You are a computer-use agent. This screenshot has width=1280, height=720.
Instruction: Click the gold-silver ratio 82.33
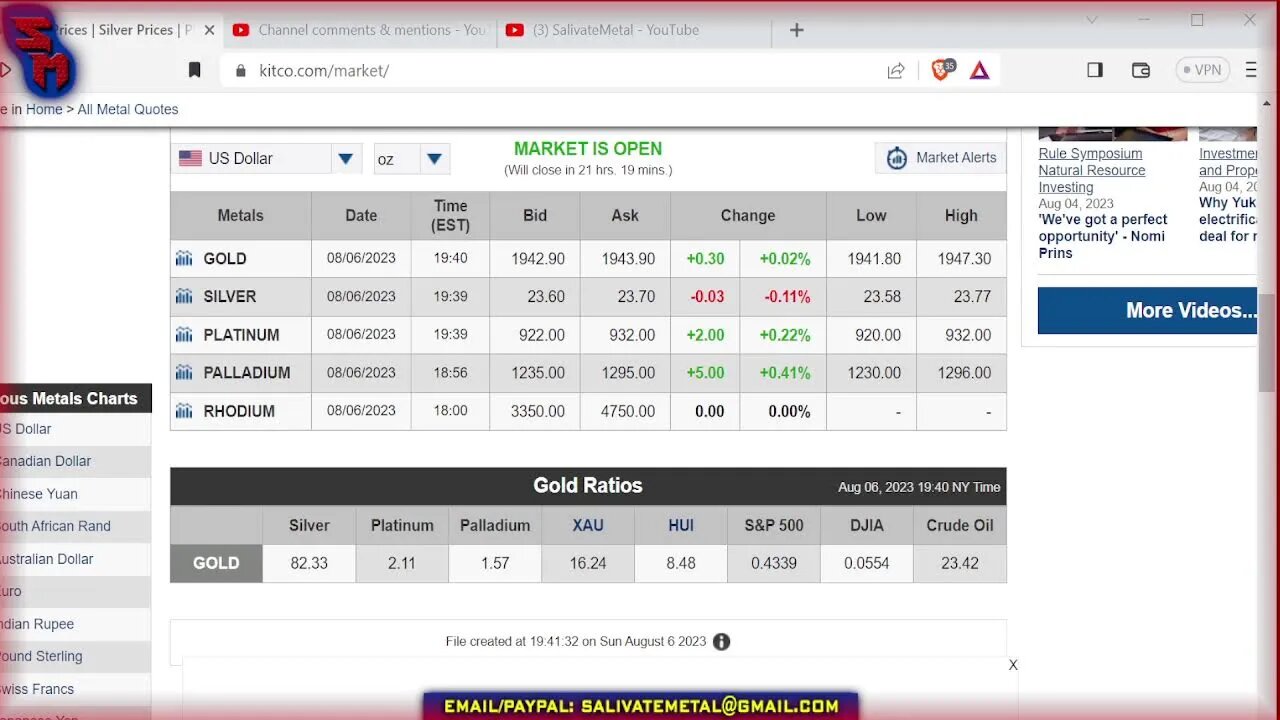309,563
